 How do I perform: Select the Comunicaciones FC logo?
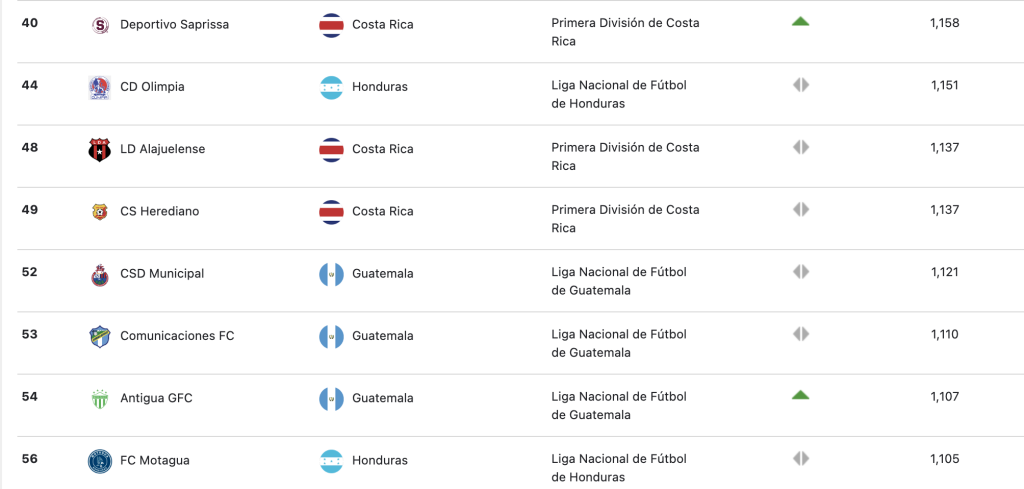click(x=99, y=337)
